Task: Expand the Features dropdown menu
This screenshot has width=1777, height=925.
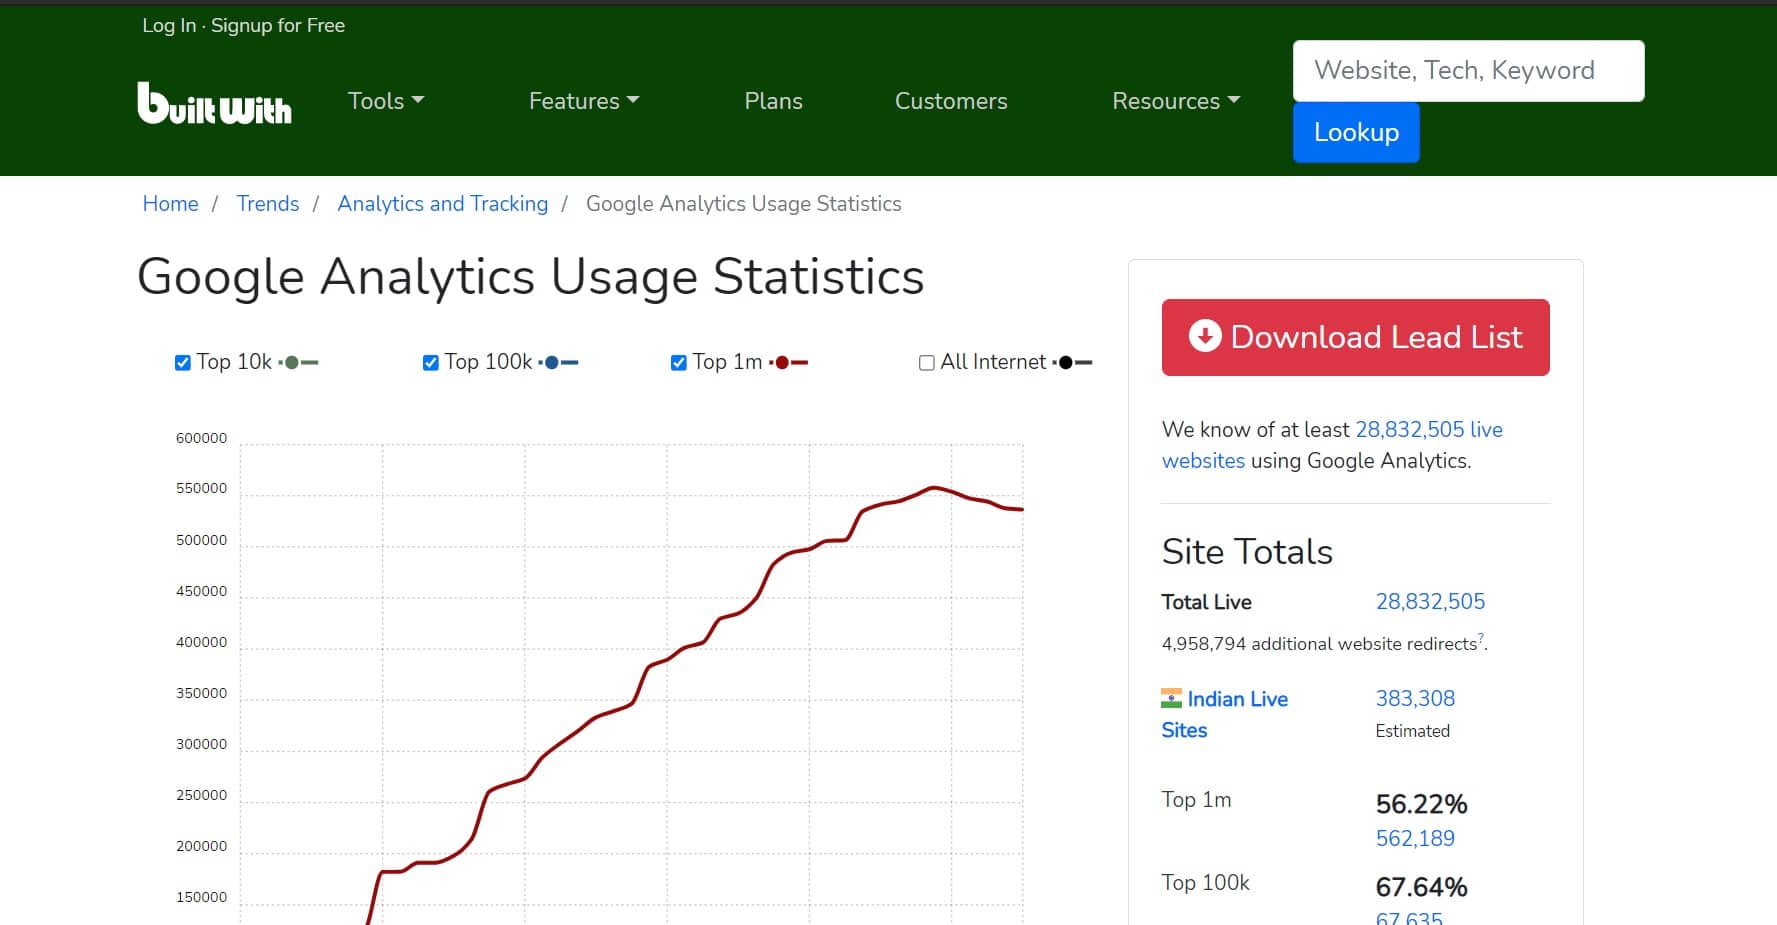Action: click(584, 101)
